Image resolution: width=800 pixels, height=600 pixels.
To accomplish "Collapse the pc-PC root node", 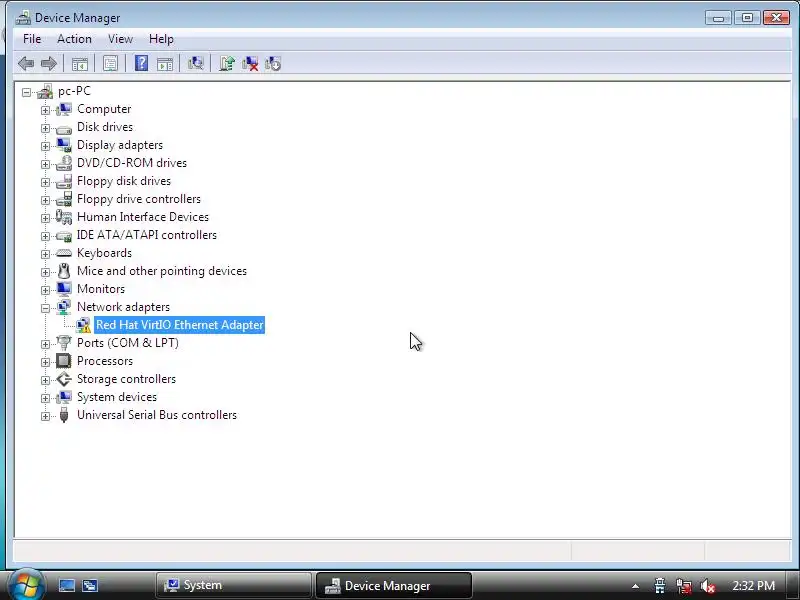I will (x=26, y=92).
